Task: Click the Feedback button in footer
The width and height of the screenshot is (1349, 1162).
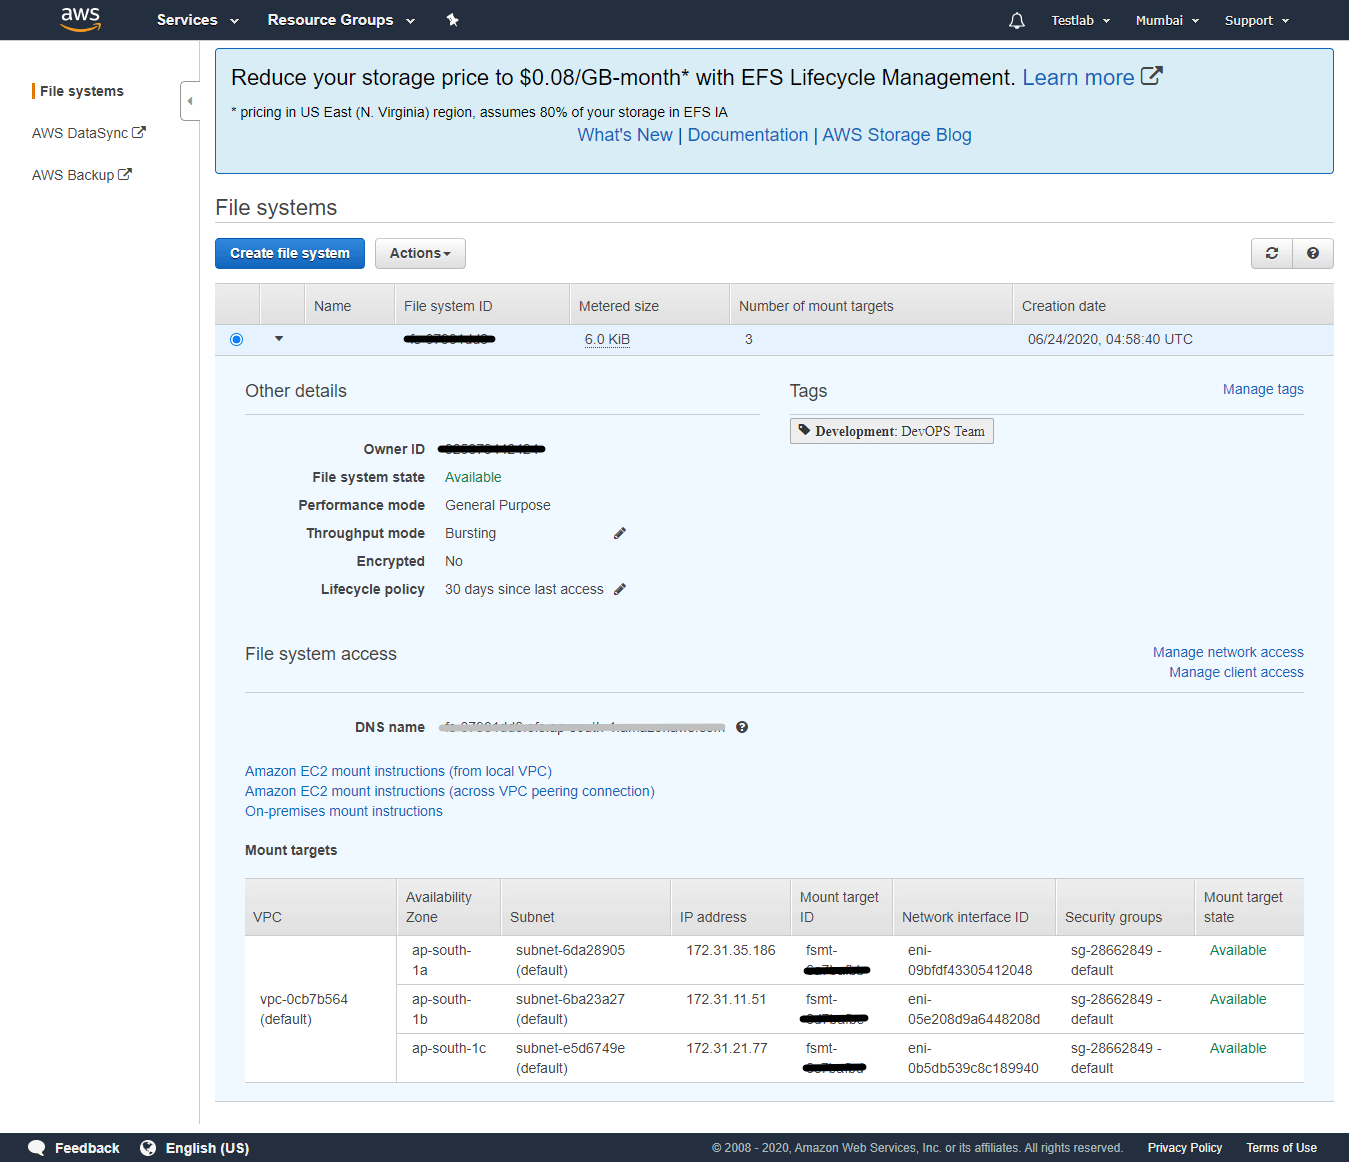Action: coord(74,1148)
